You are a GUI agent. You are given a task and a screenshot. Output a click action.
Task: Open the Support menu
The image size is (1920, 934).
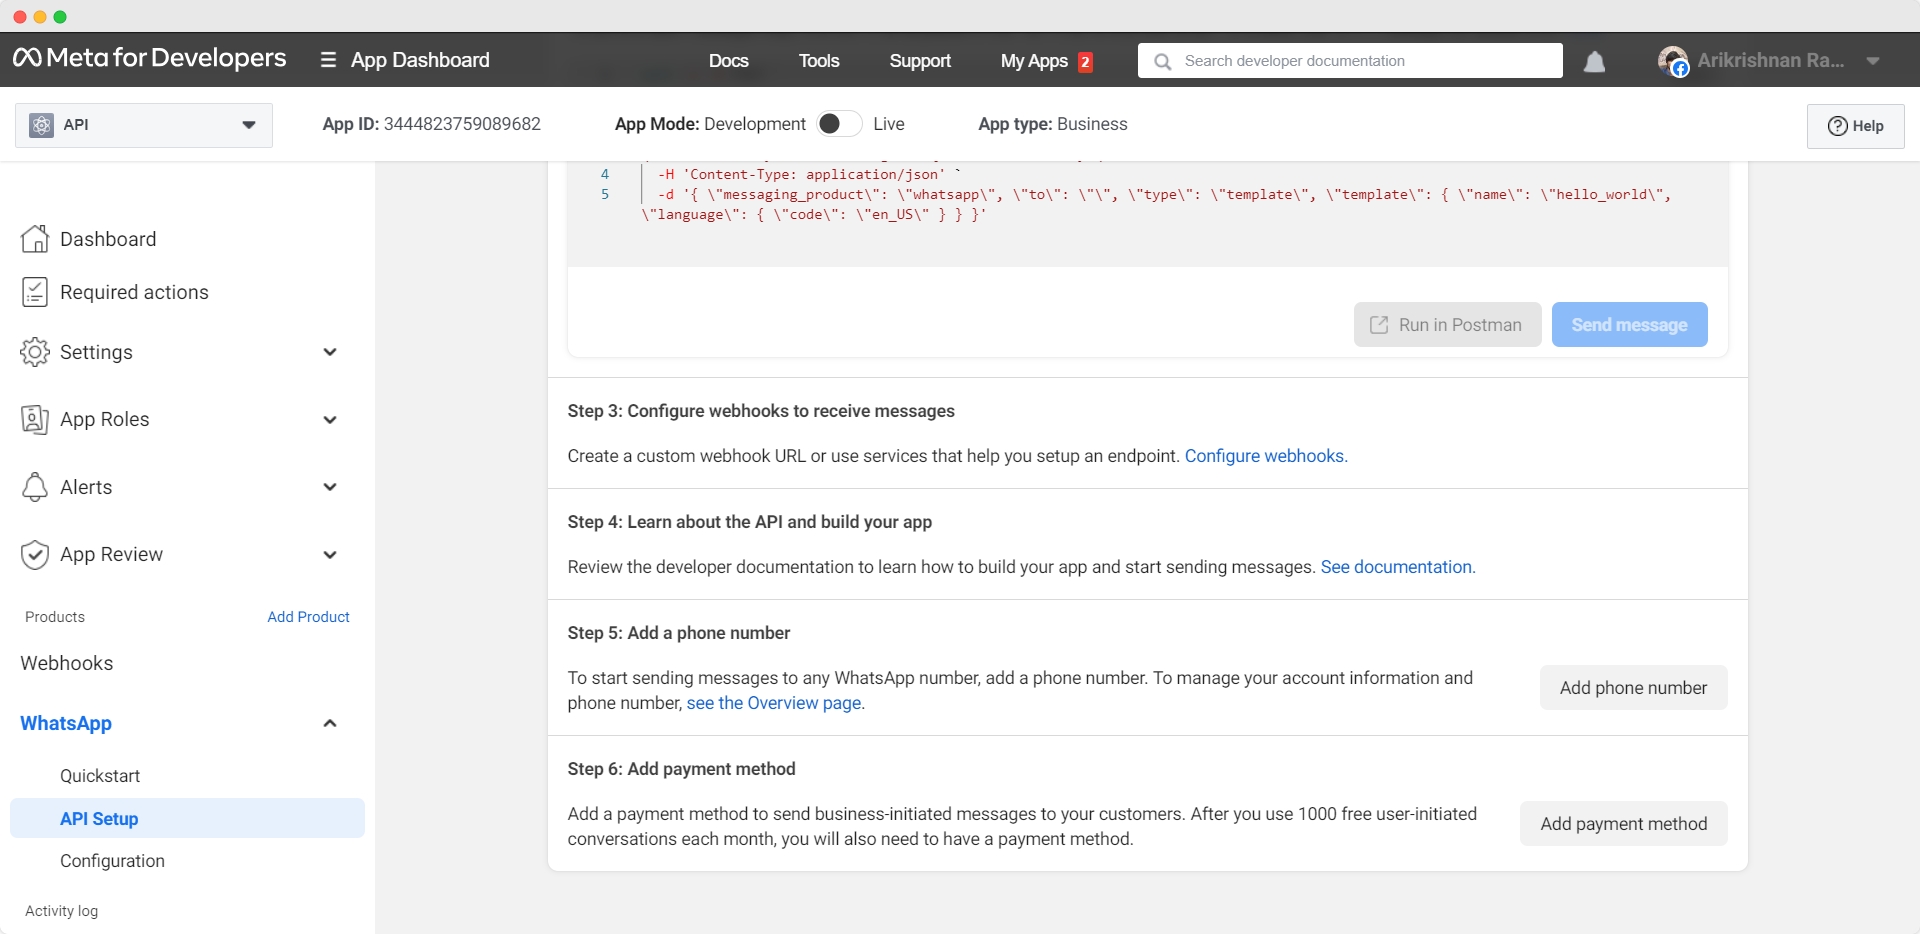920,61
